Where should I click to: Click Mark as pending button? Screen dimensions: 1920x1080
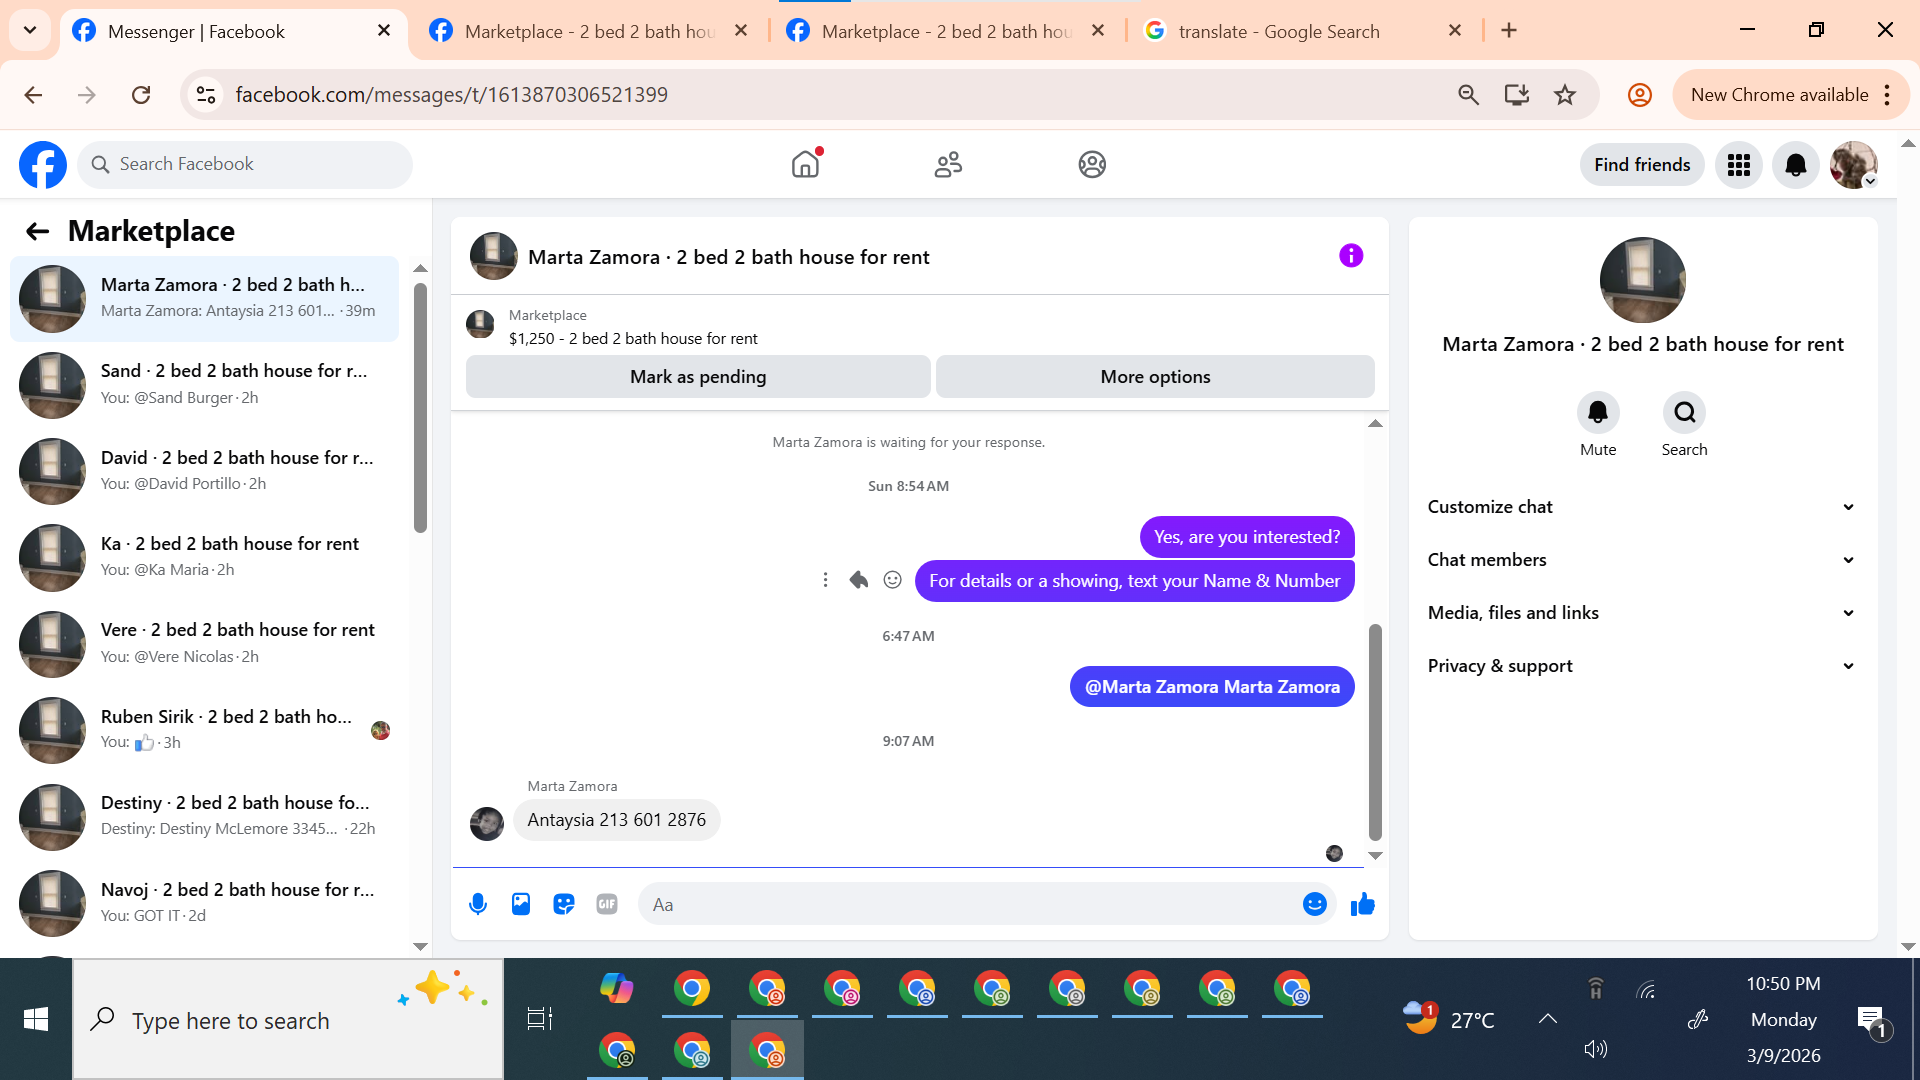click(x=698, y=377)
